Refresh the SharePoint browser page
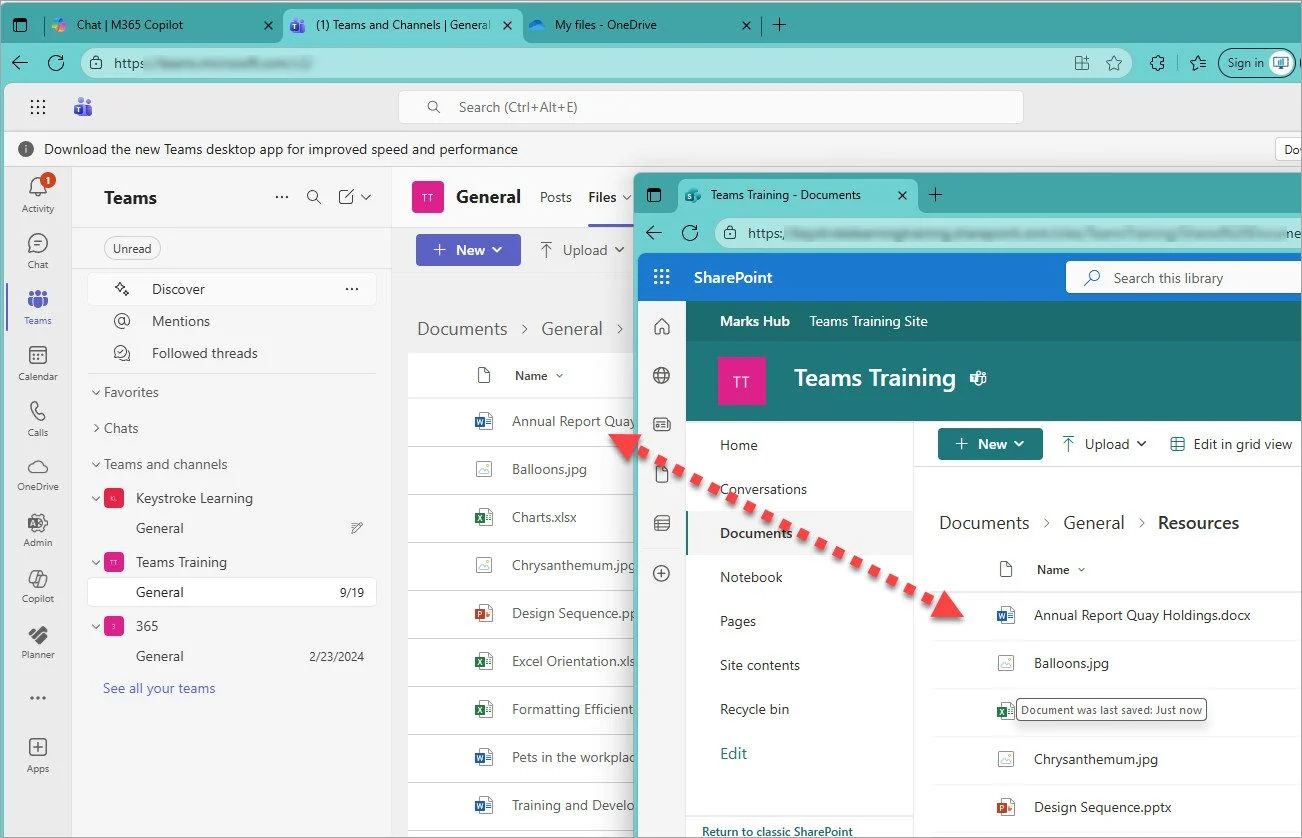Screen dimensions: 1302x838 point(690,232)
